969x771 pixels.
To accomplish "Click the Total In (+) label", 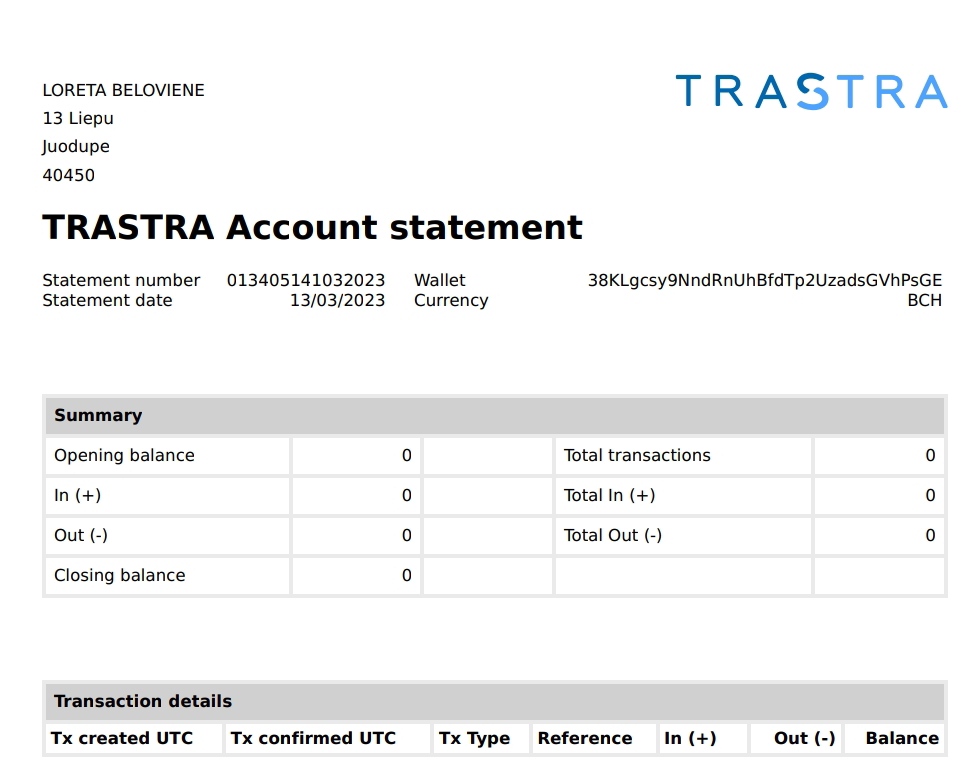I will click(609, 495).
